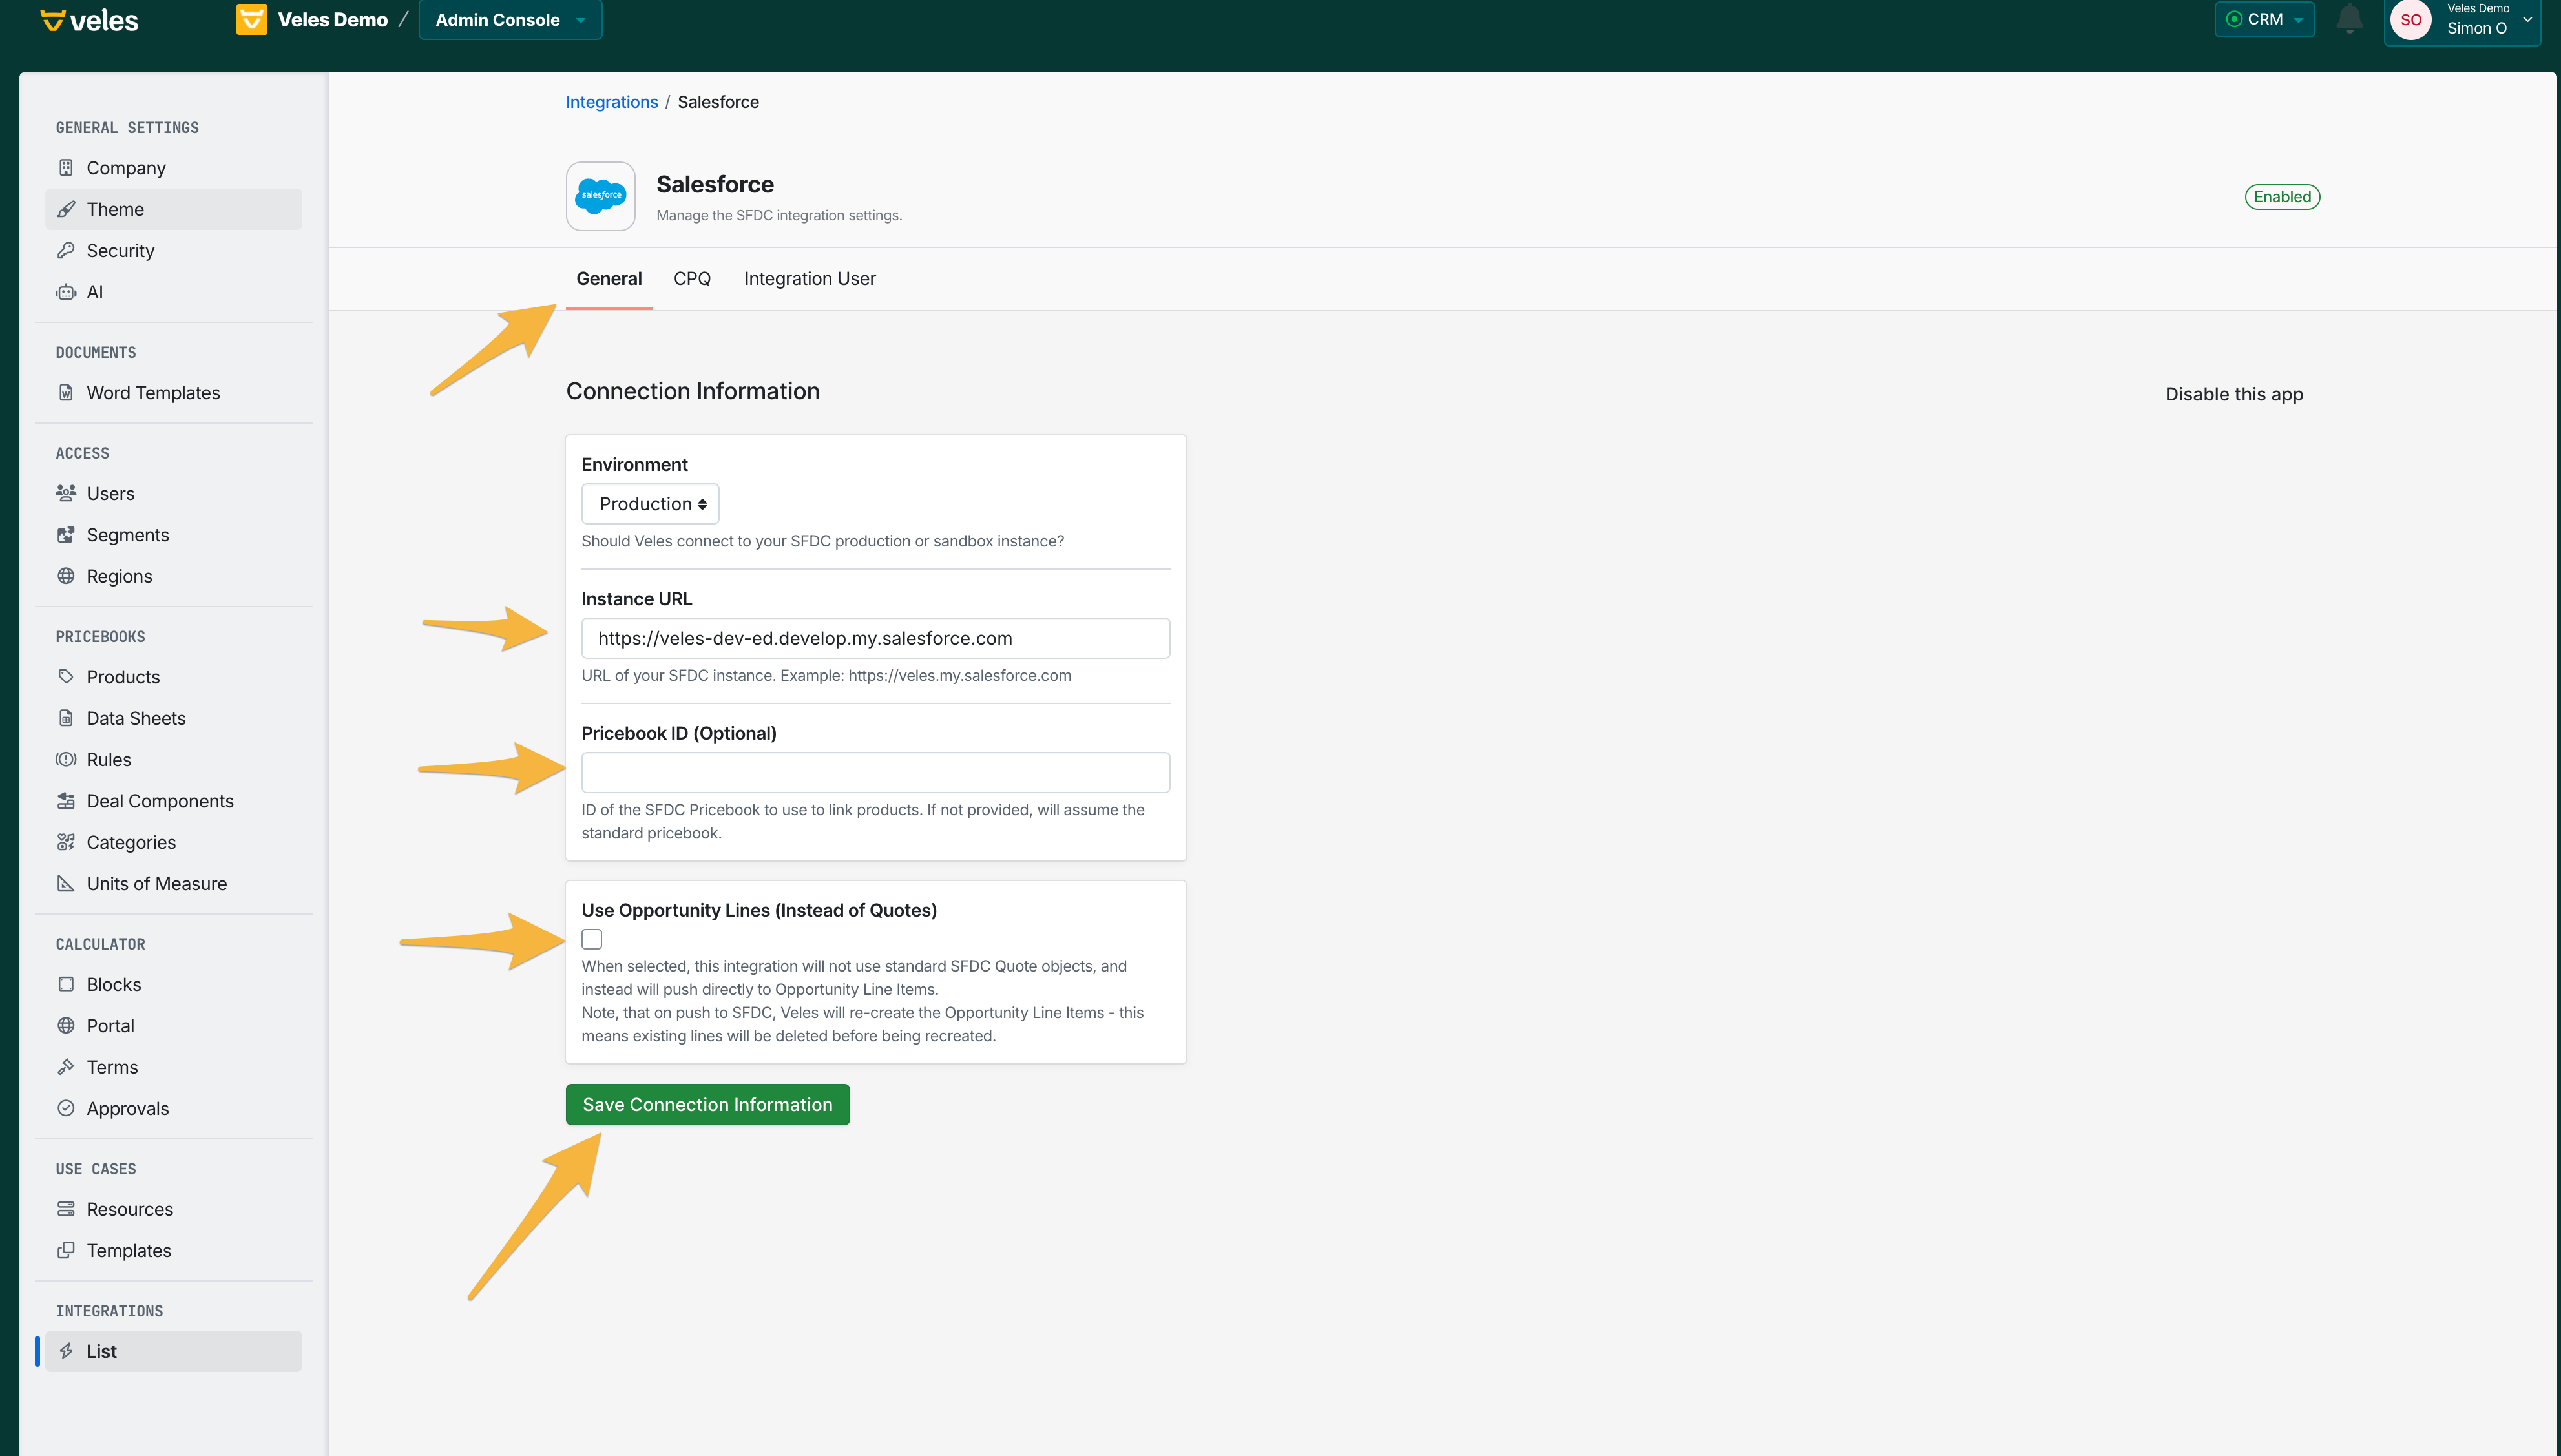The height and width of the screenshot is (1456, 2561).
Task: Click the Templates copy icon
Action: 66,1250
